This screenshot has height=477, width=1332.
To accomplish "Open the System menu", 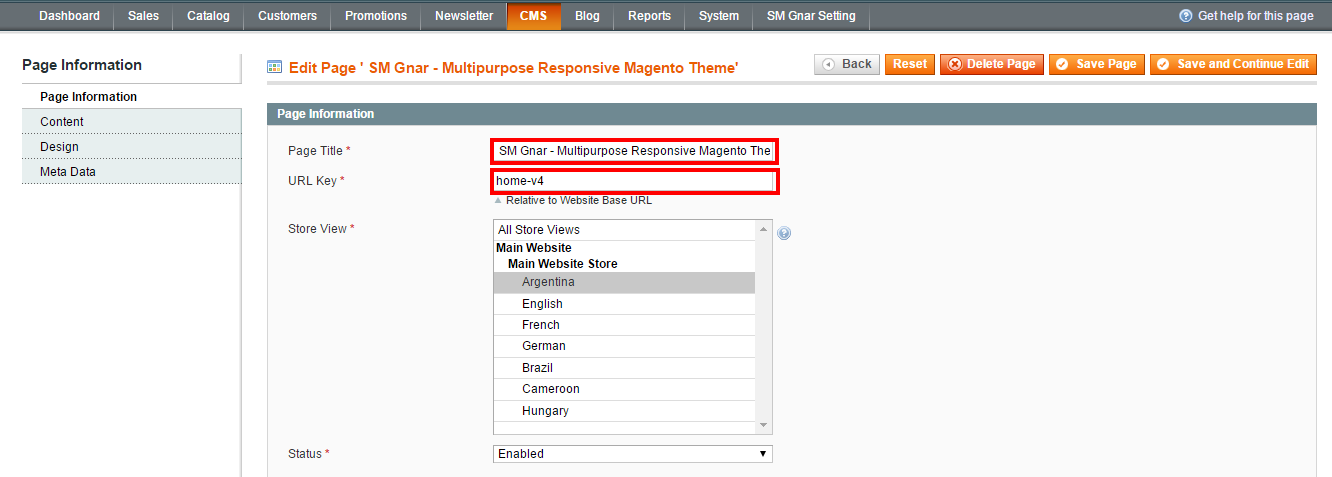I will pyautogui.click(x=719, y=16).
